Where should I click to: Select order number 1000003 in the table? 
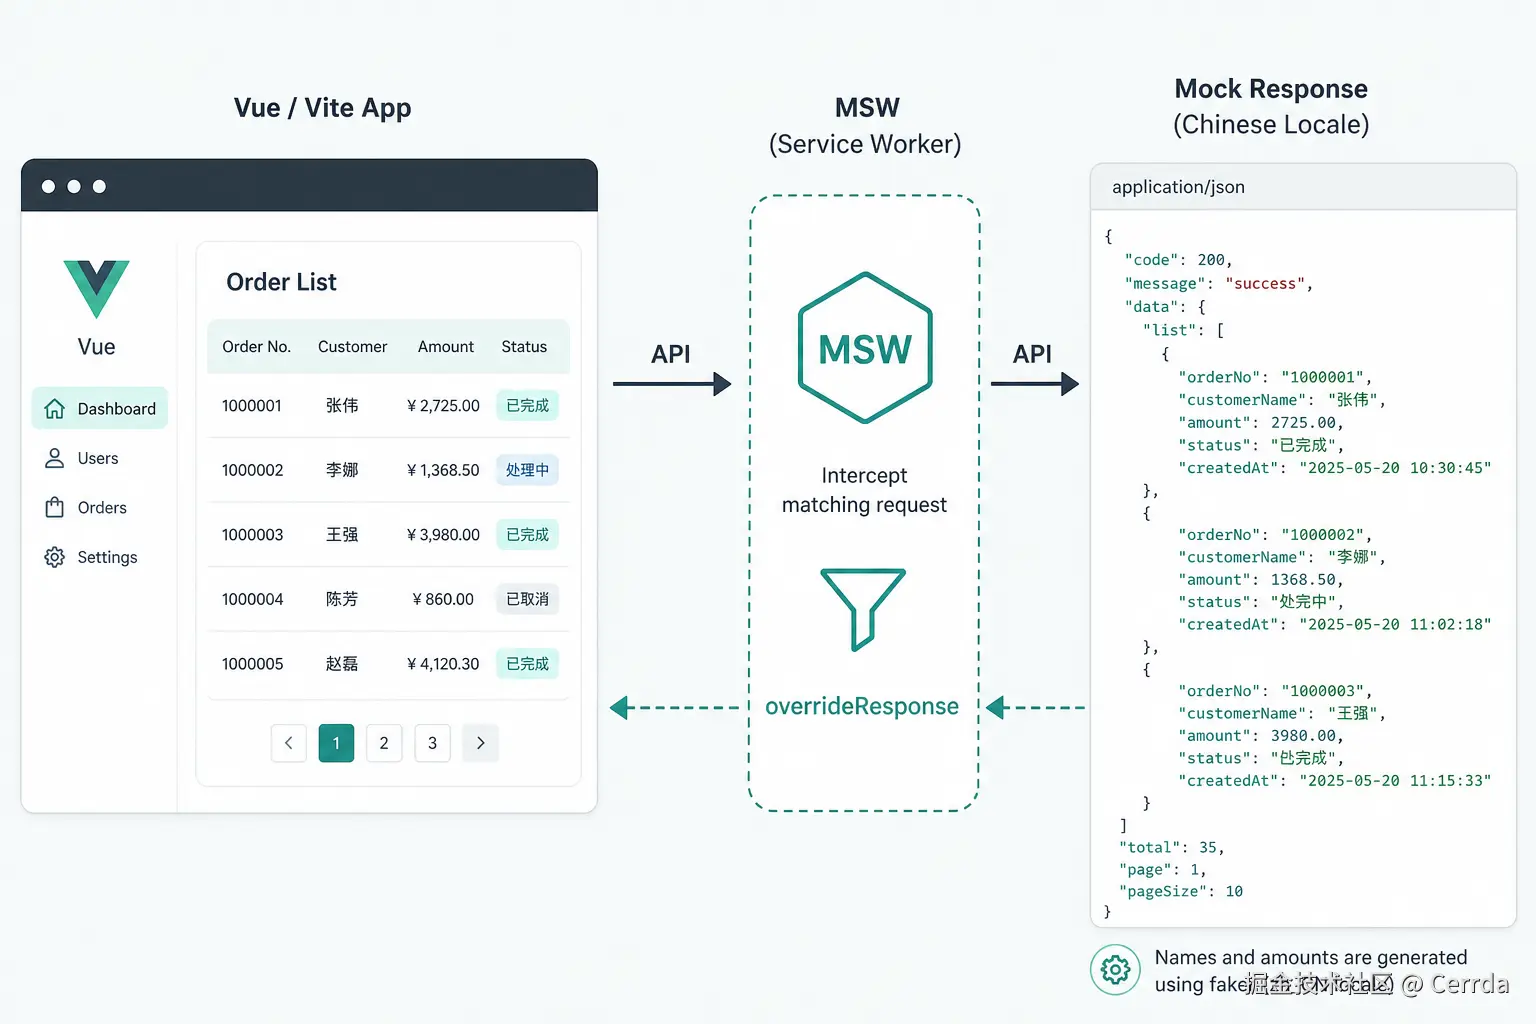click(x=252, y=535)
